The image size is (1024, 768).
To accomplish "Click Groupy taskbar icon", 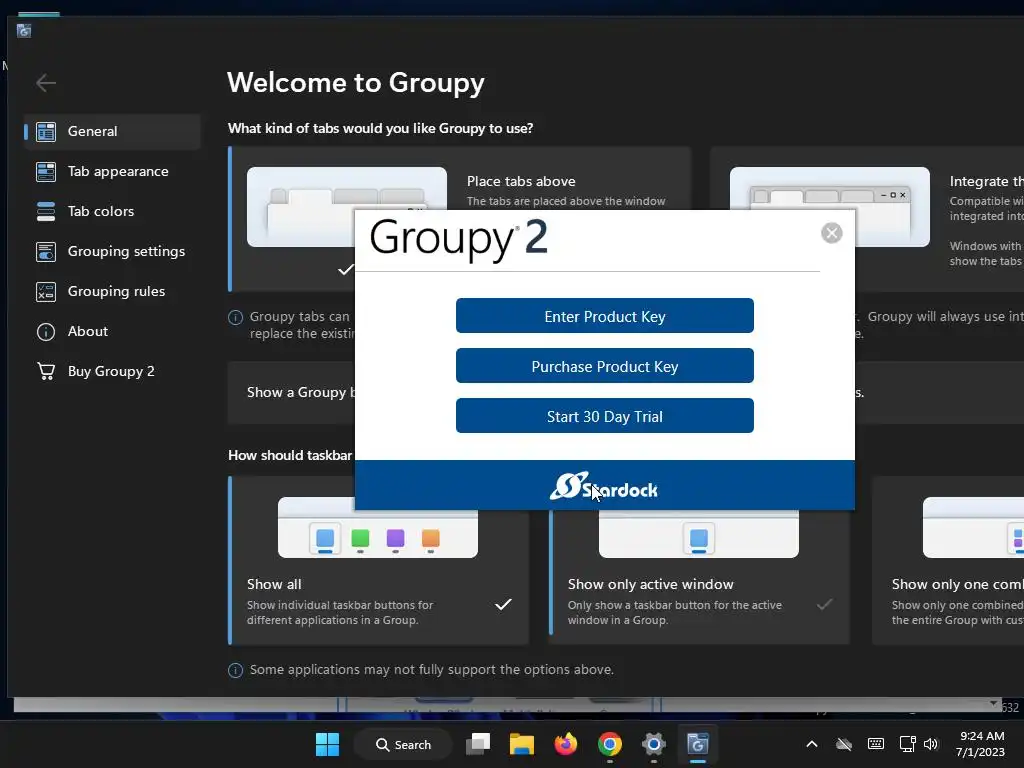I will 697,744.
